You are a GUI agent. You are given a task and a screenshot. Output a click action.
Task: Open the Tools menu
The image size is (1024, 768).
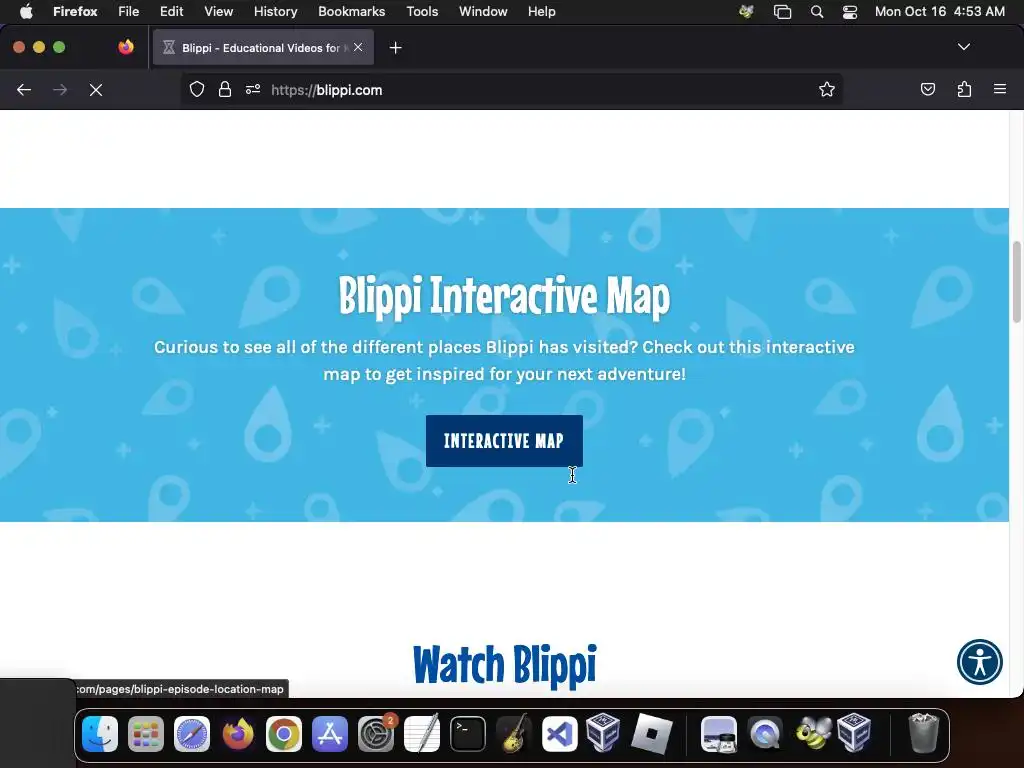[x=422, y=11]
